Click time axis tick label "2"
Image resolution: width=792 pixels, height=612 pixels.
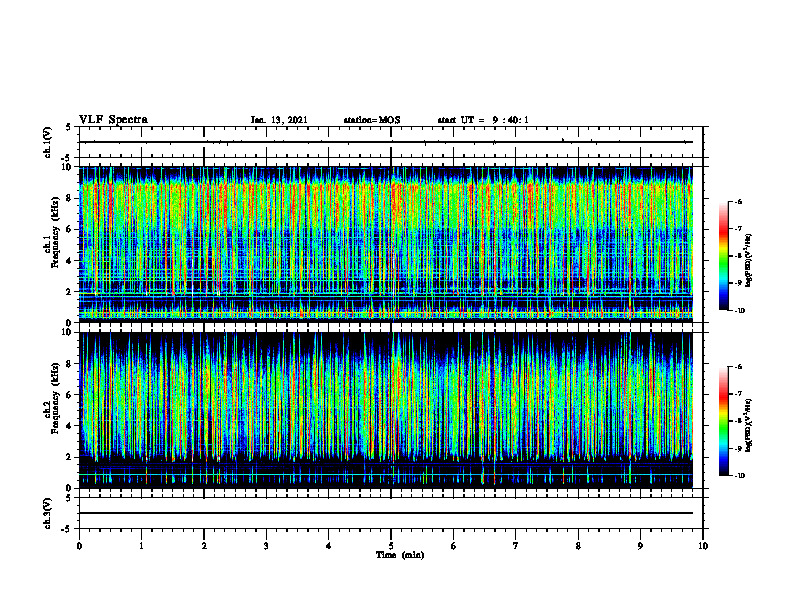204,546
